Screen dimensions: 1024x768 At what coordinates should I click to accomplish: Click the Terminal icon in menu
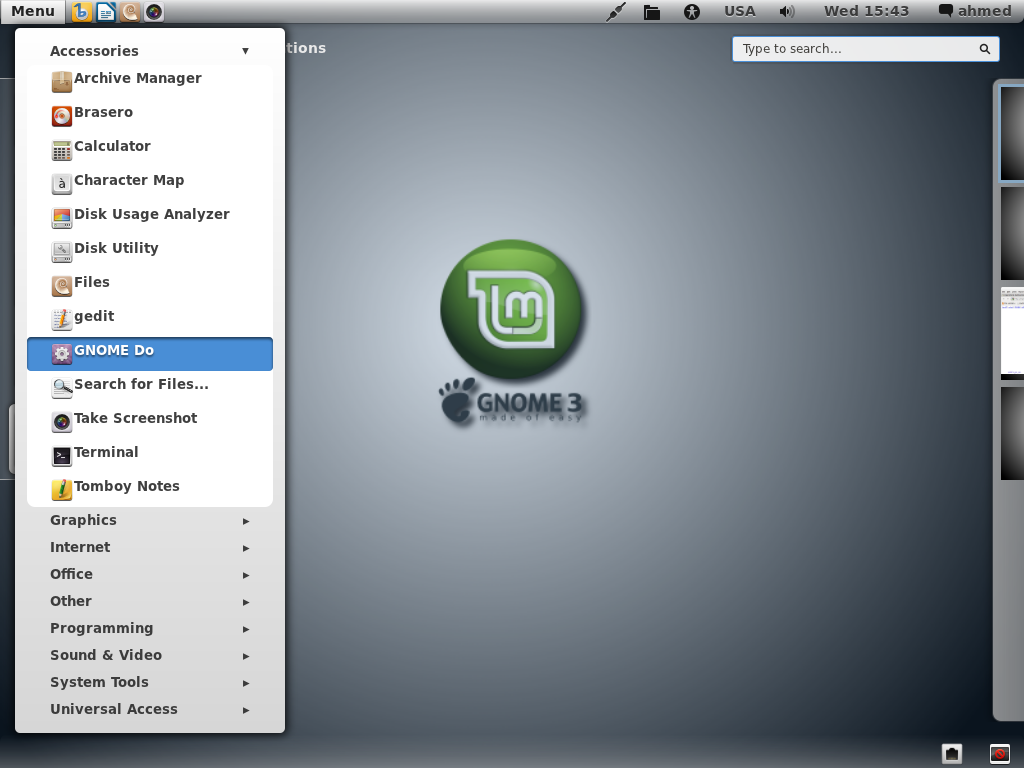61,455
